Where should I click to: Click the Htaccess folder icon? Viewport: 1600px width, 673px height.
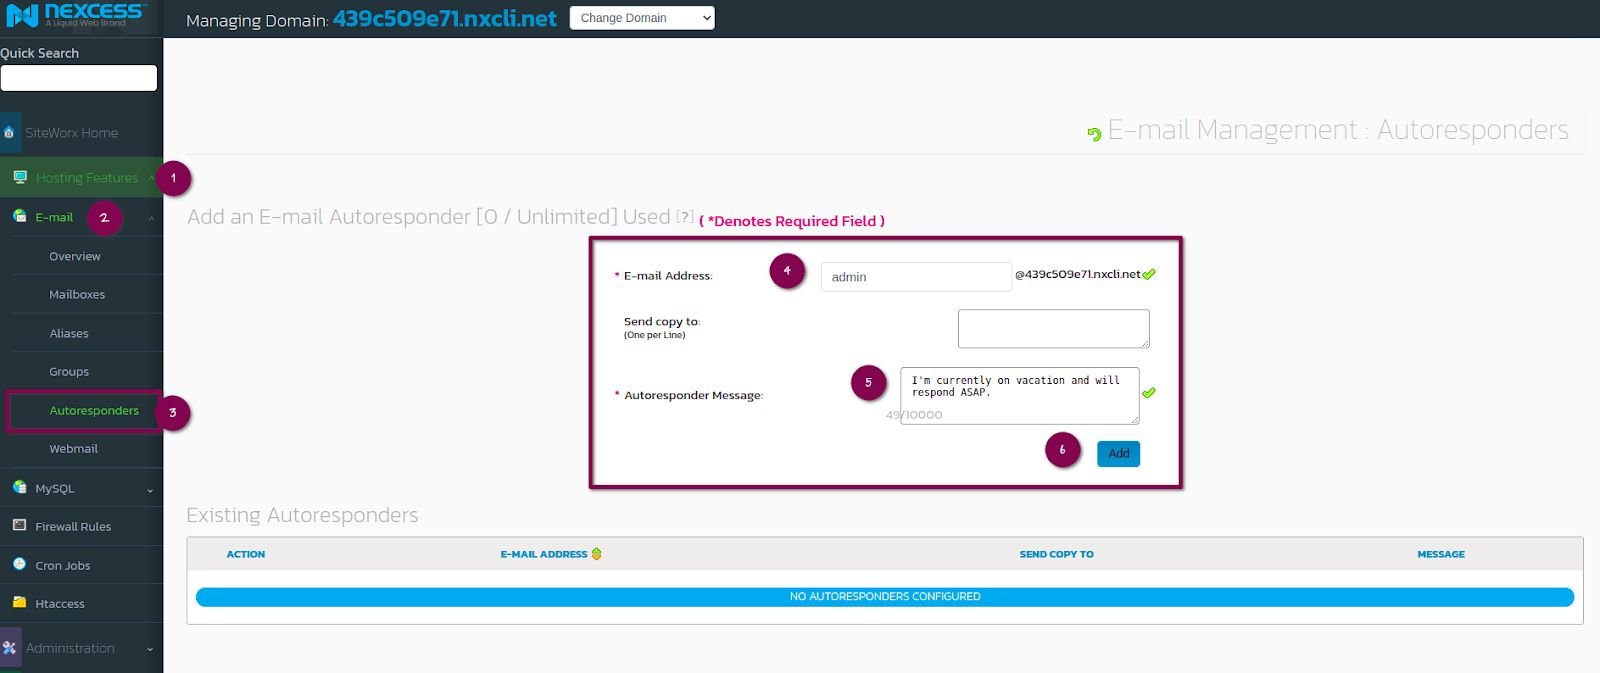click(x=19, y=602)
